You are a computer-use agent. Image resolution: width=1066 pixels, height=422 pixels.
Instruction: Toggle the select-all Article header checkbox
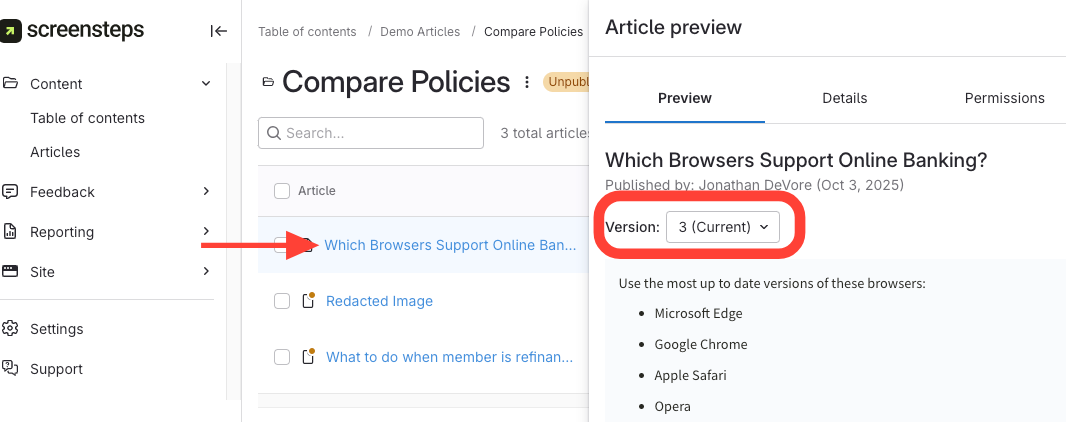pos(282,191)
